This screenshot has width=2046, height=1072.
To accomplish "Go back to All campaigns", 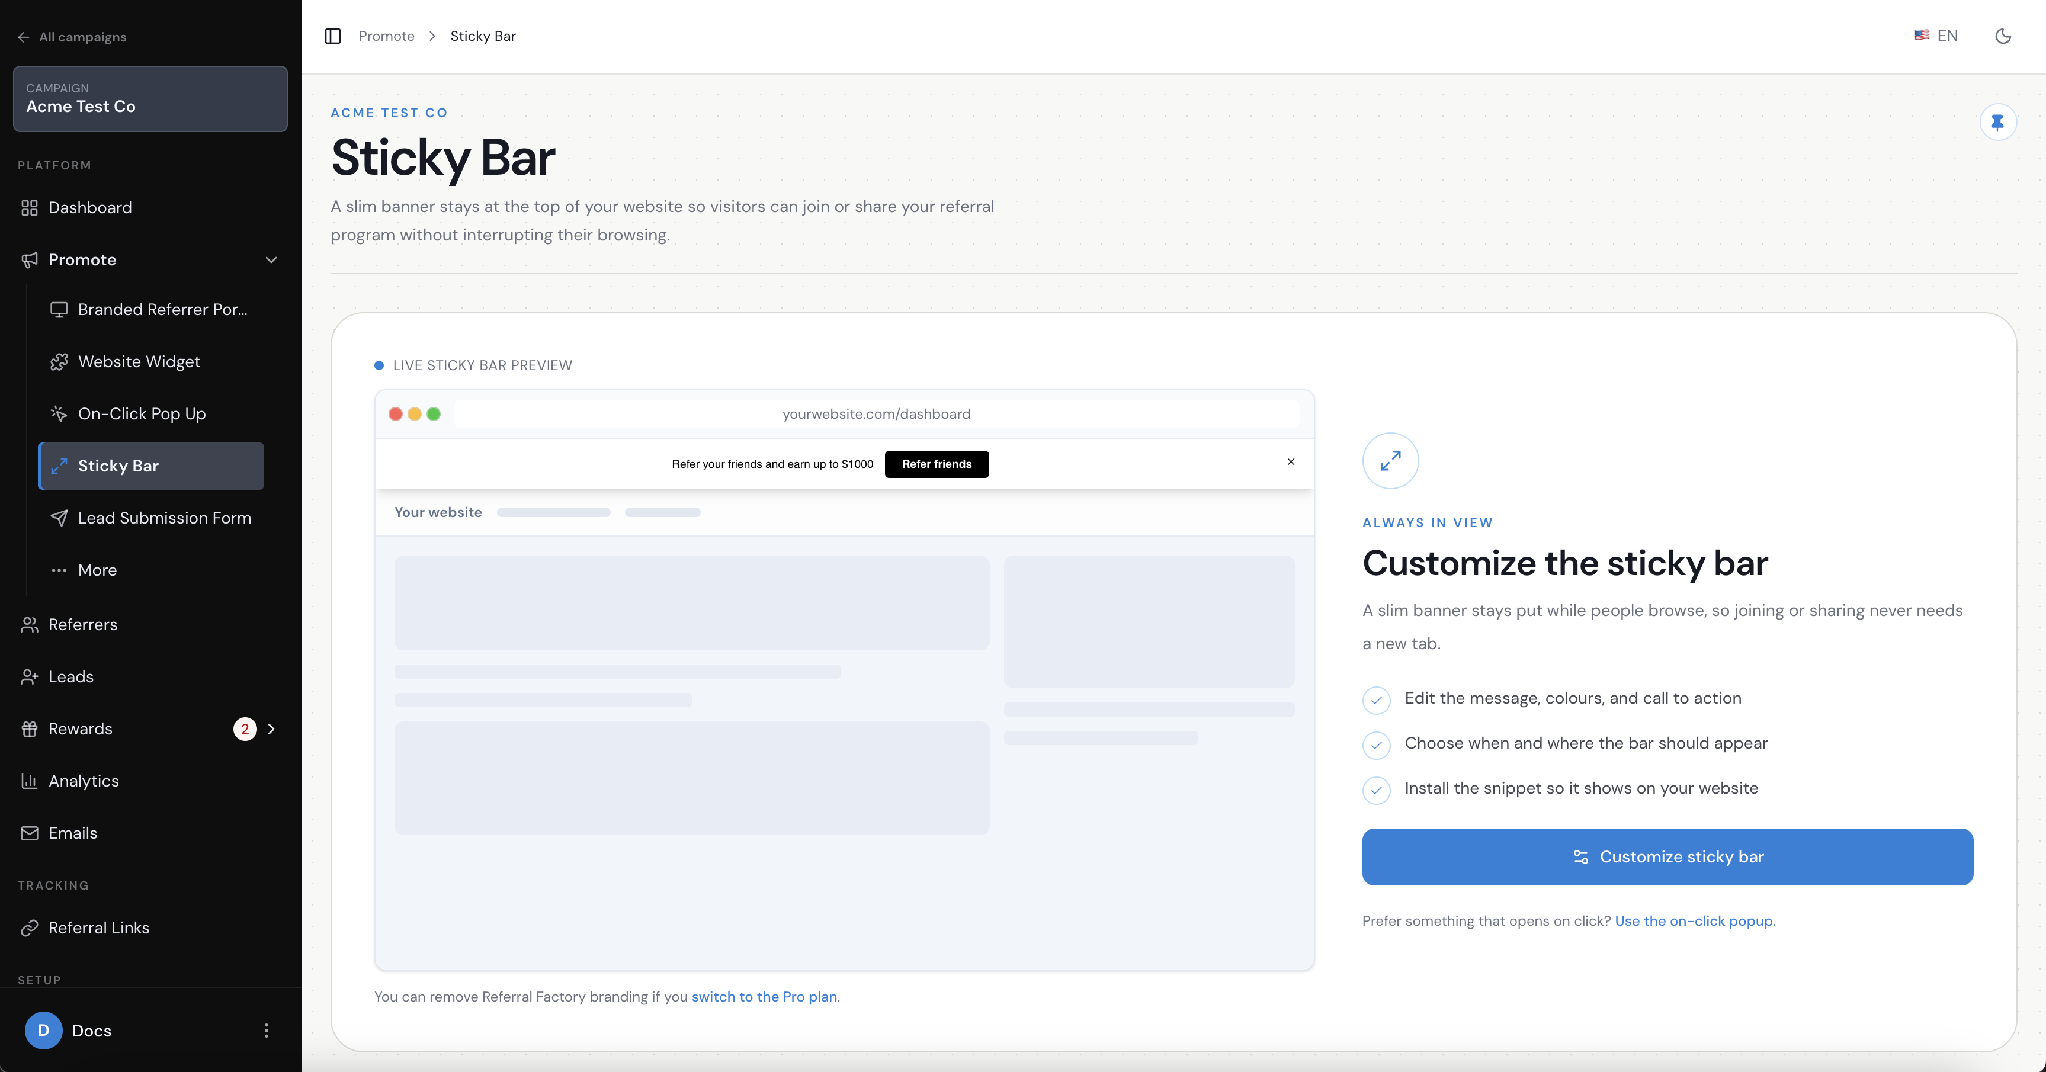I will pos(72,37).
